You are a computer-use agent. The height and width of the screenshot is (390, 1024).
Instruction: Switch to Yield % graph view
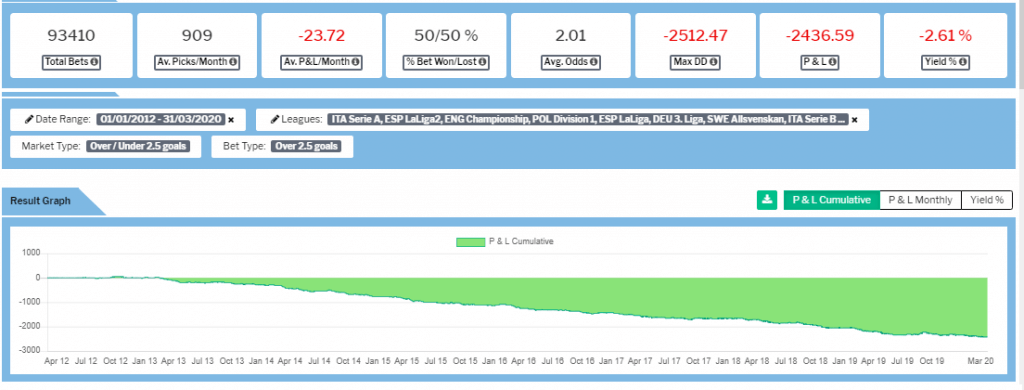(987, 200)
